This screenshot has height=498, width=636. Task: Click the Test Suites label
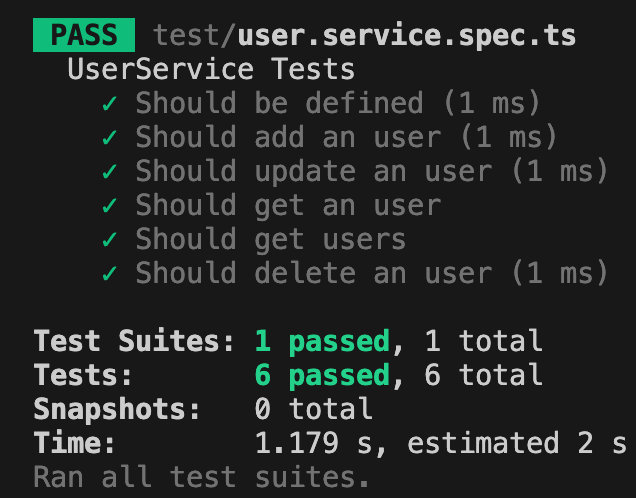tap(134, 341)
